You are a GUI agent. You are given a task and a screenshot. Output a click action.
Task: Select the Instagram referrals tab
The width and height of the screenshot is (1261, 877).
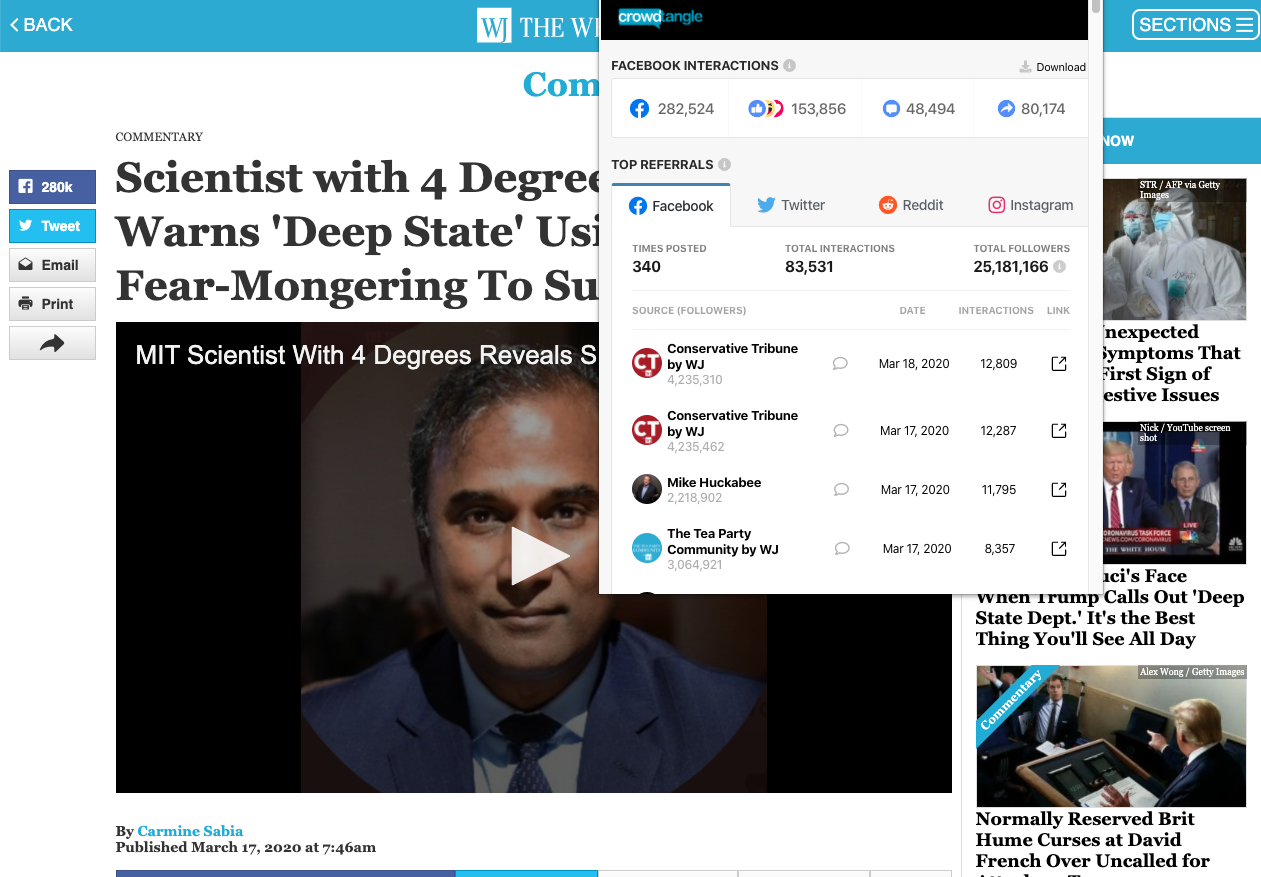pos(1030,205)
